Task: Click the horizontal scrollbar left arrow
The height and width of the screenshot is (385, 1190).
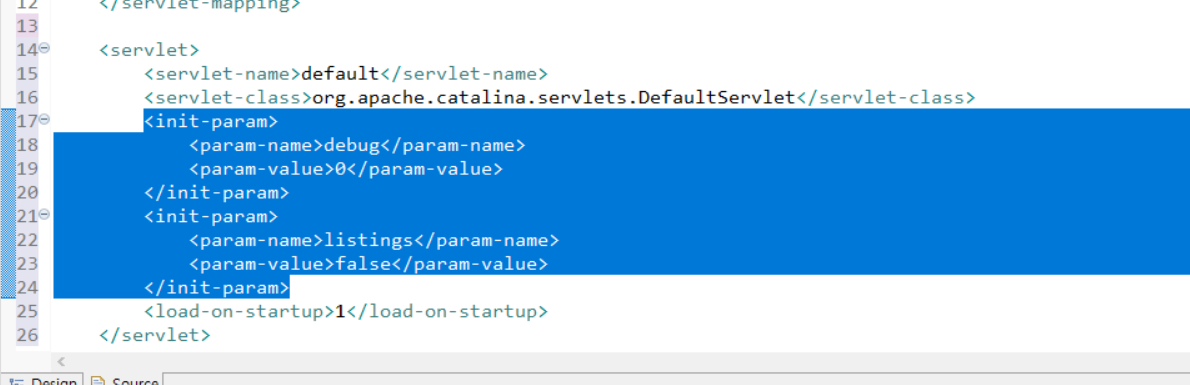Action: (61, 362)
